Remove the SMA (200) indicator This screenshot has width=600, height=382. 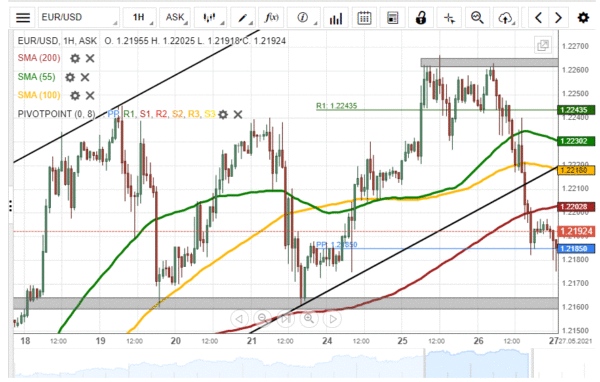pos(90,58)
